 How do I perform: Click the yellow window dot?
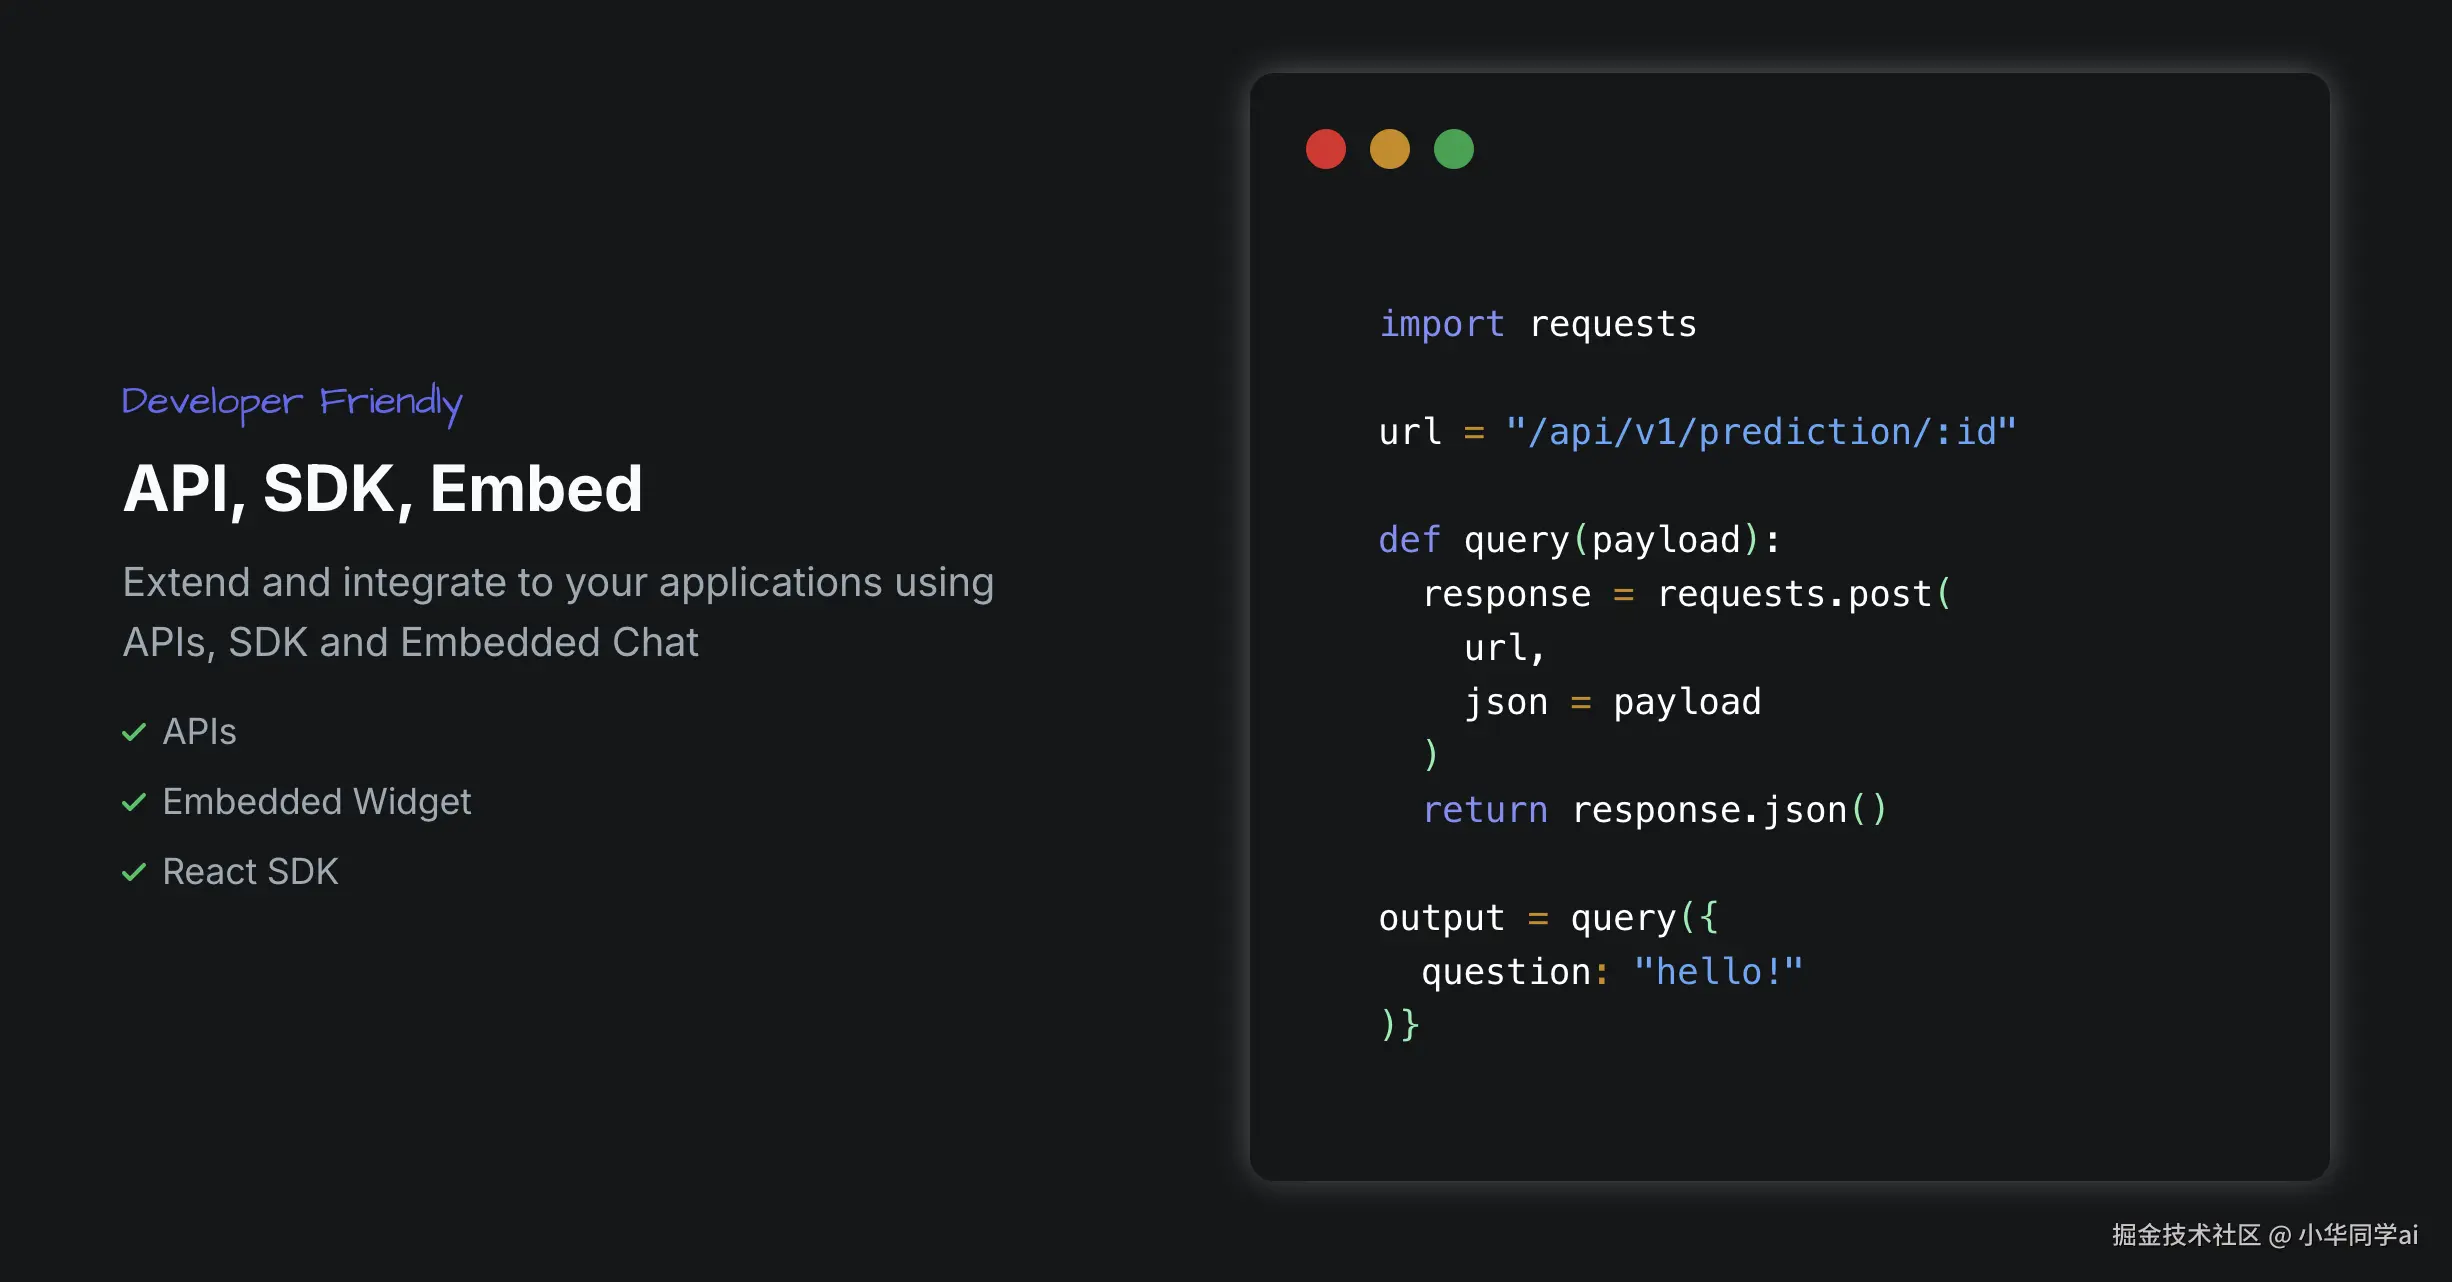coord(1390,150)
